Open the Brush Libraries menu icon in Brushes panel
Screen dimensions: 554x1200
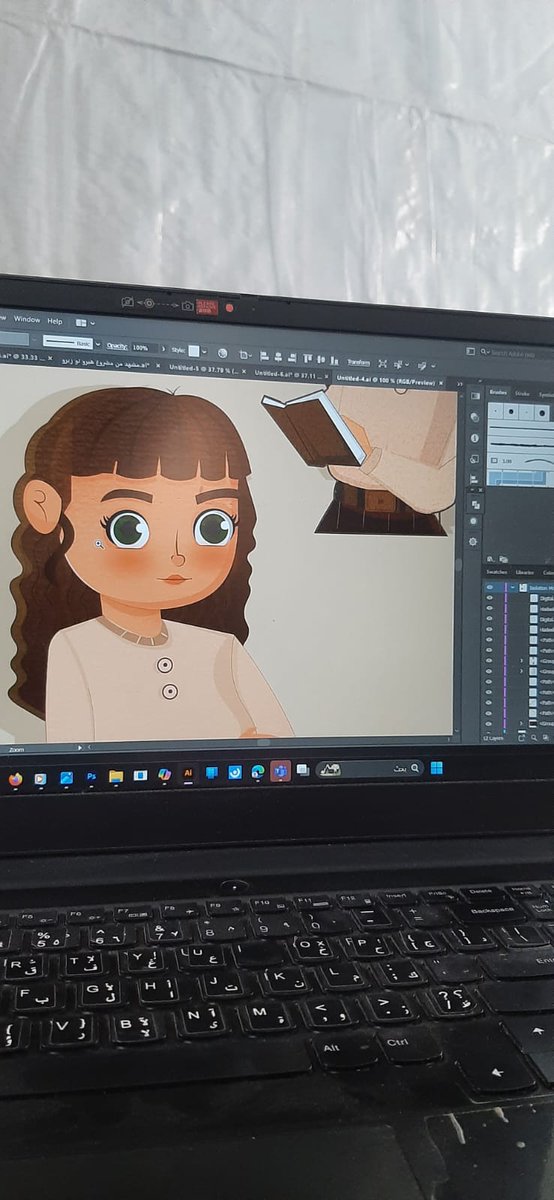tap(491, 560)
